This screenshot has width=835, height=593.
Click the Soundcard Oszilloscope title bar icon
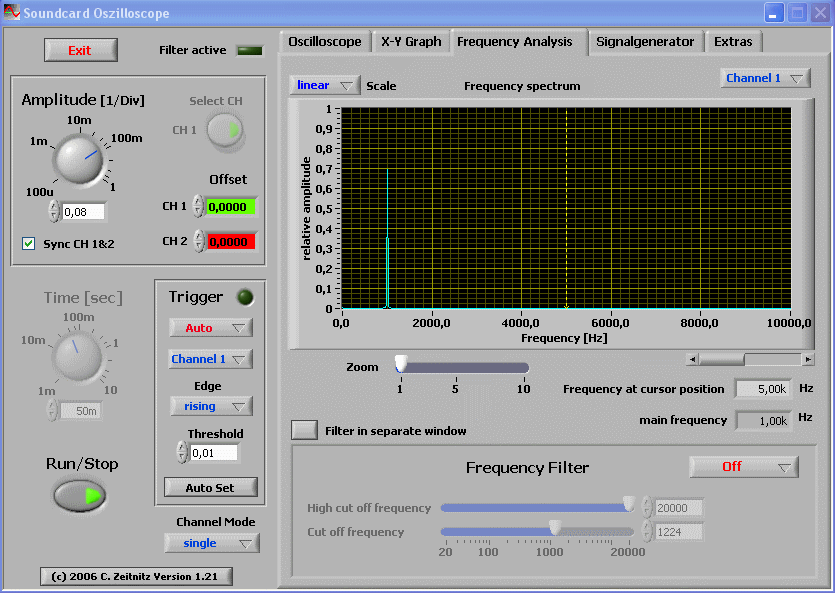(x=12, y=12)
